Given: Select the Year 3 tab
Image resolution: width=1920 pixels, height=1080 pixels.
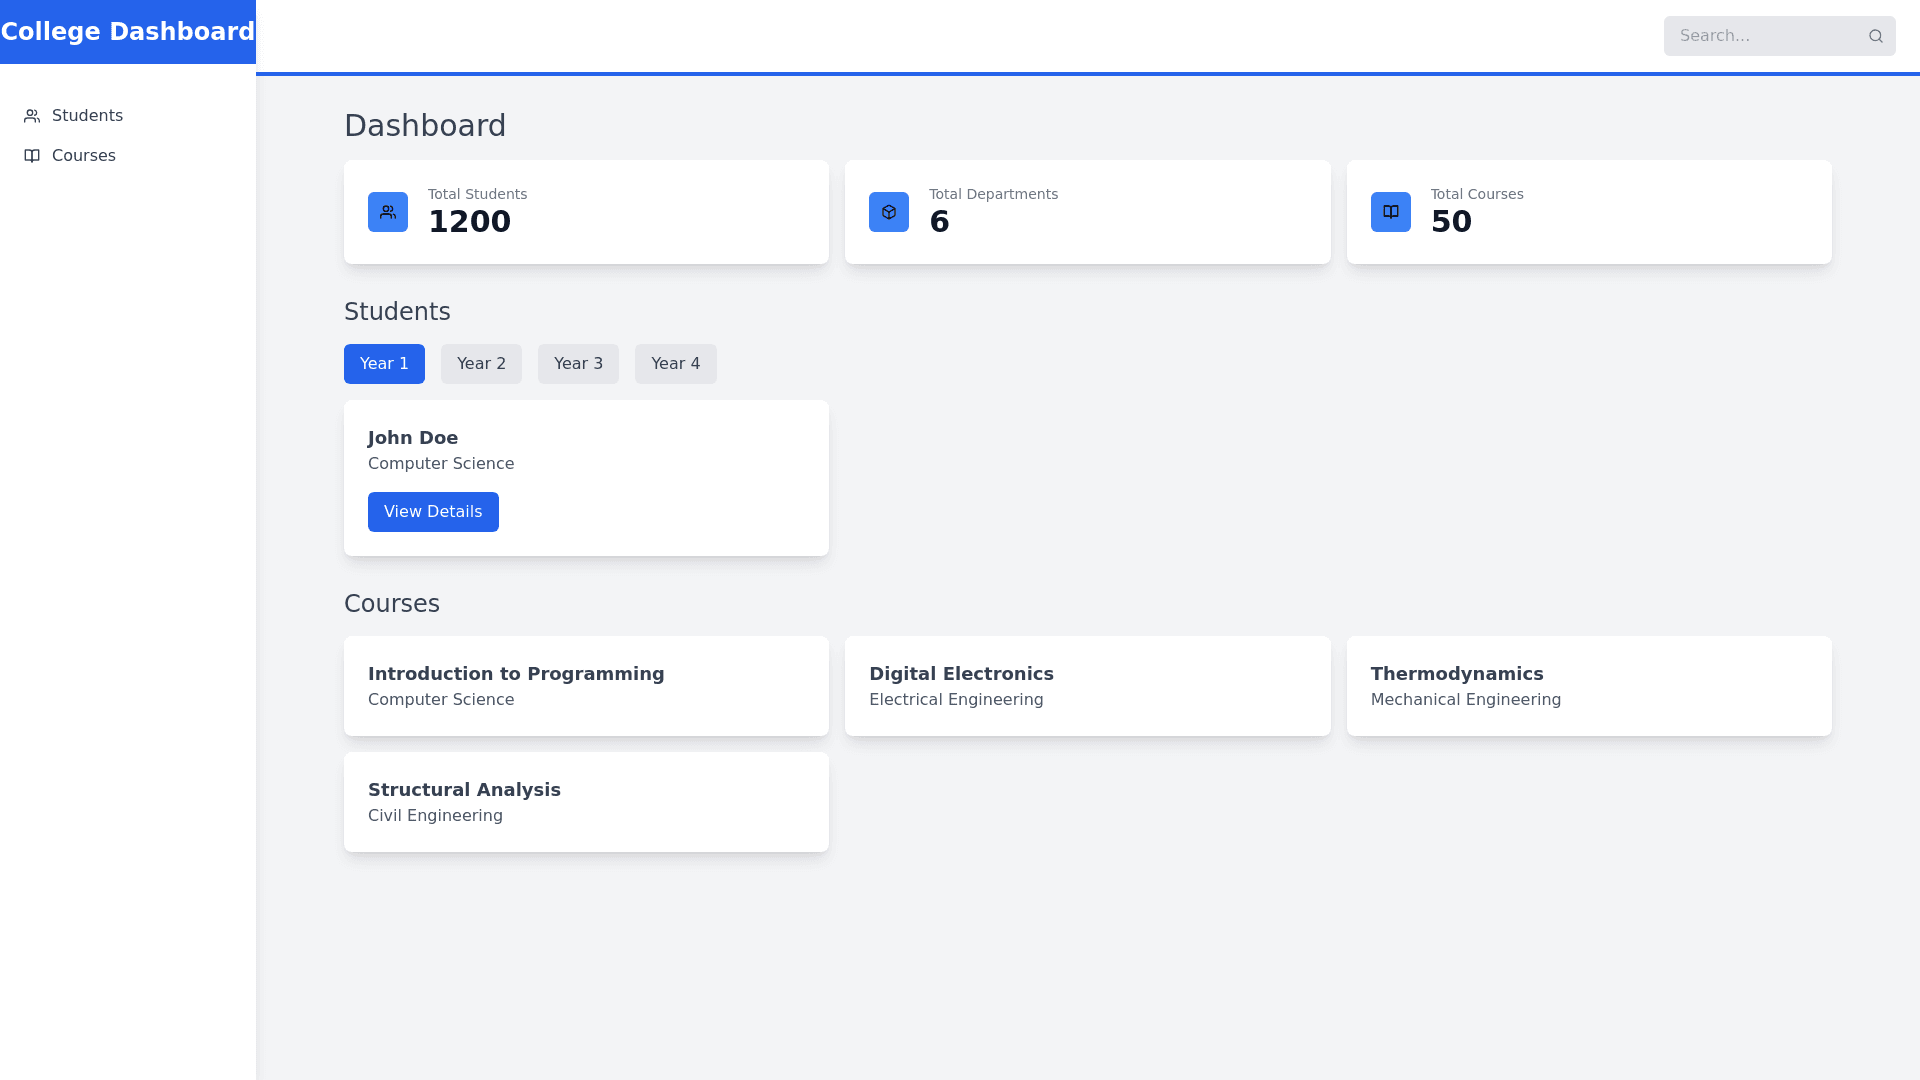Looking at the screenshot, I should [578, 364].
